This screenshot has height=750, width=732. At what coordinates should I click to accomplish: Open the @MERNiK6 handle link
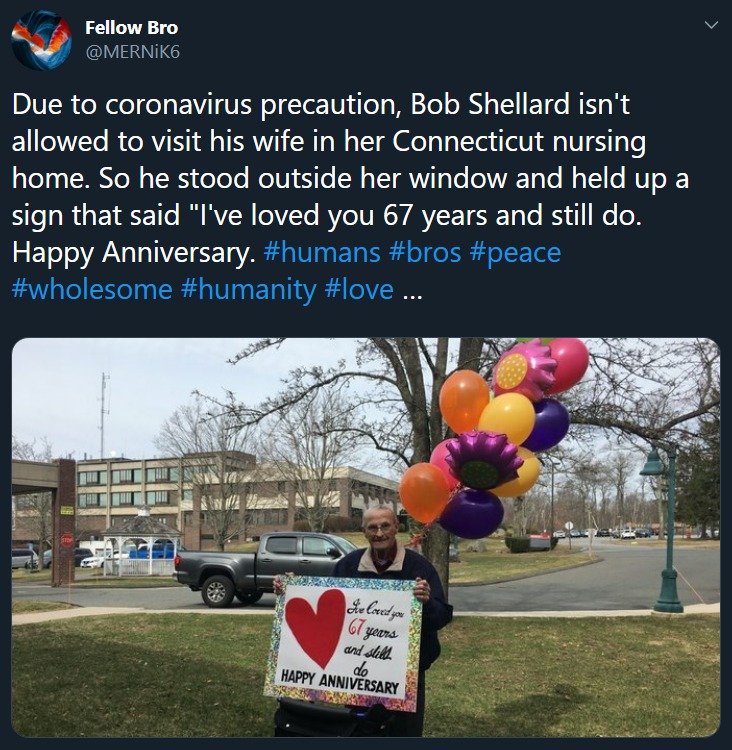pos(133,52)
